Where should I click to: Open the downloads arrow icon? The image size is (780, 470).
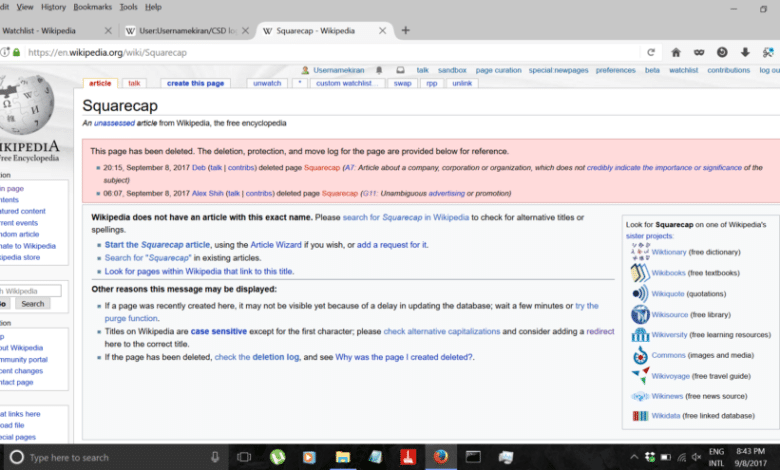click(745, 52)
